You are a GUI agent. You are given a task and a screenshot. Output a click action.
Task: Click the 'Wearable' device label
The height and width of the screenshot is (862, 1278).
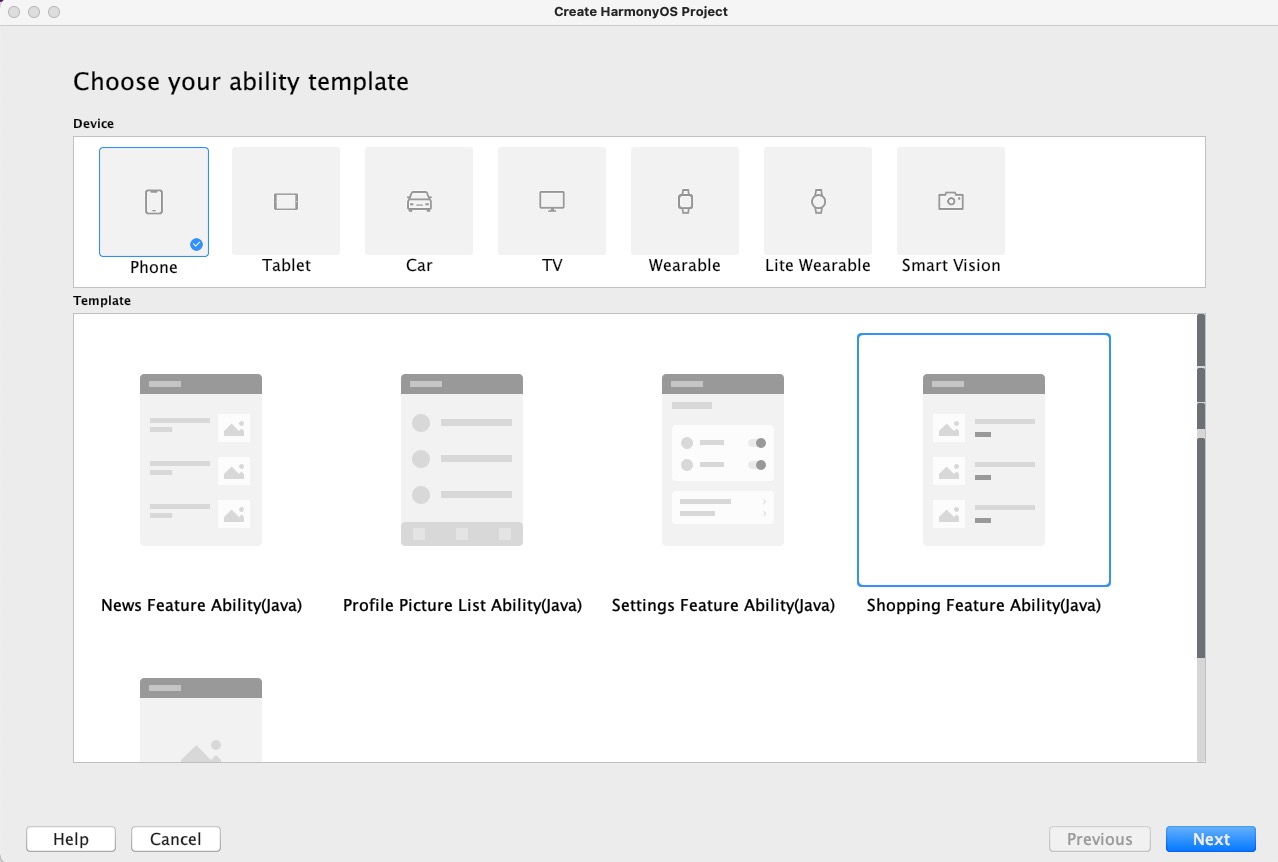[685, 265]
